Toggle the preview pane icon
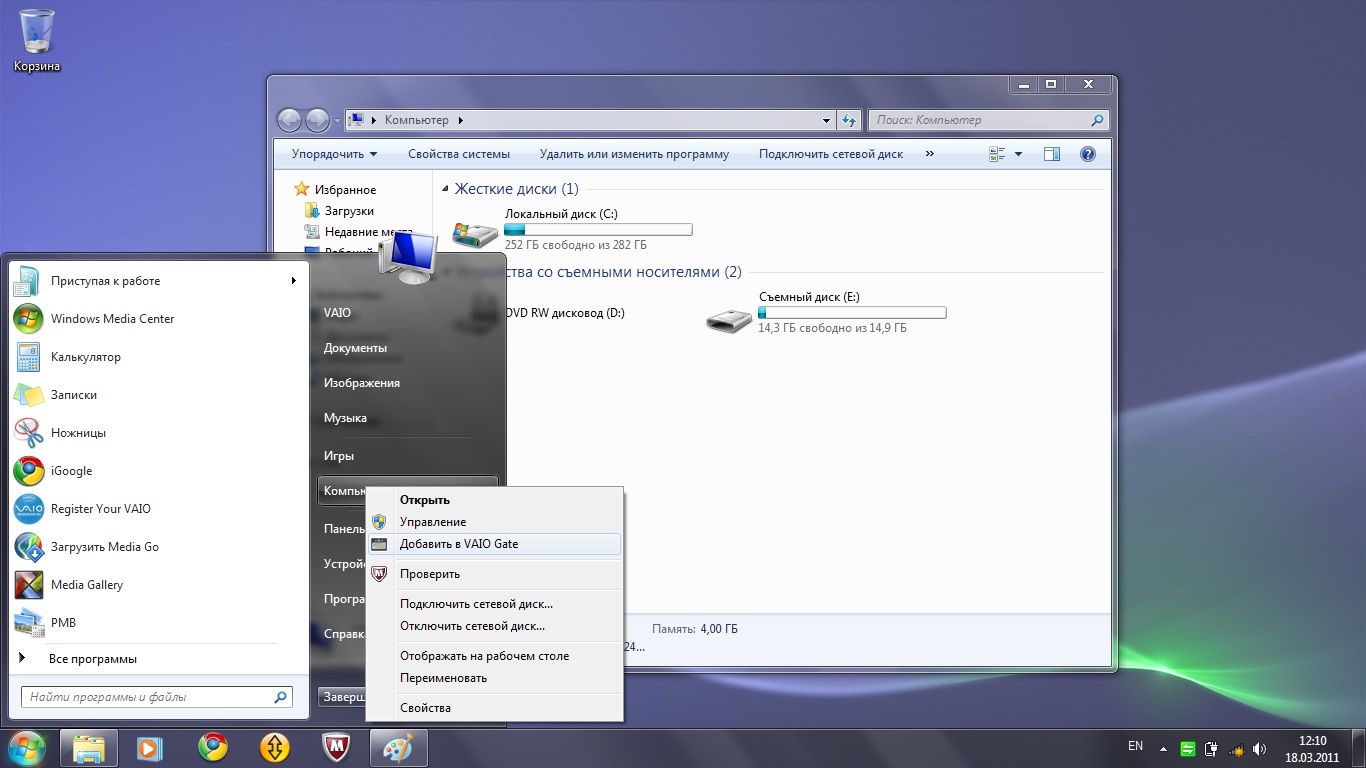This screenshot has width=1366, height=768. pyautogui.click(x=1051, y=154)
